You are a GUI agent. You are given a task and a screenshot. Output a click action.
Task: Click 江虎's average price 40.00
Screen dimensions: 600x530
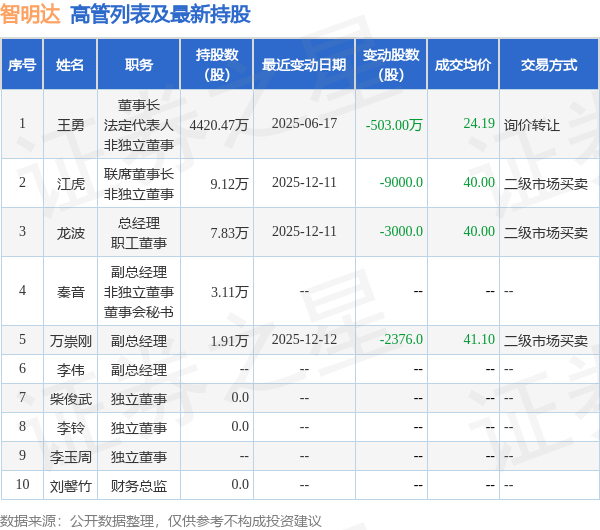coord(479,182)
